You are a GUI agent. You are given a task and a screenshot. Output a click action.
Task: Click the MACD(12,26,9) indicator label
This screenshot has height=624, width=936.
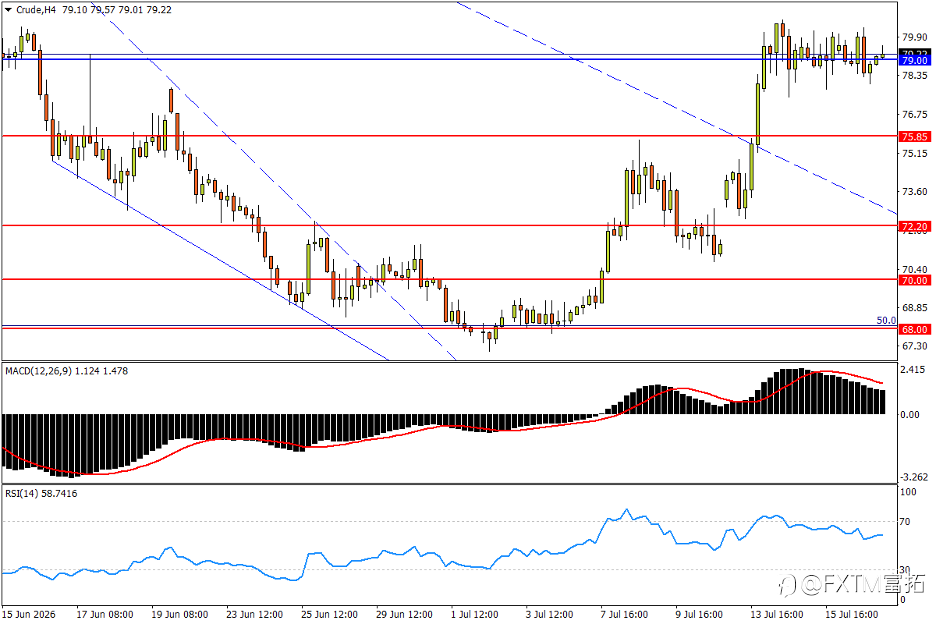tap(38, 371)
